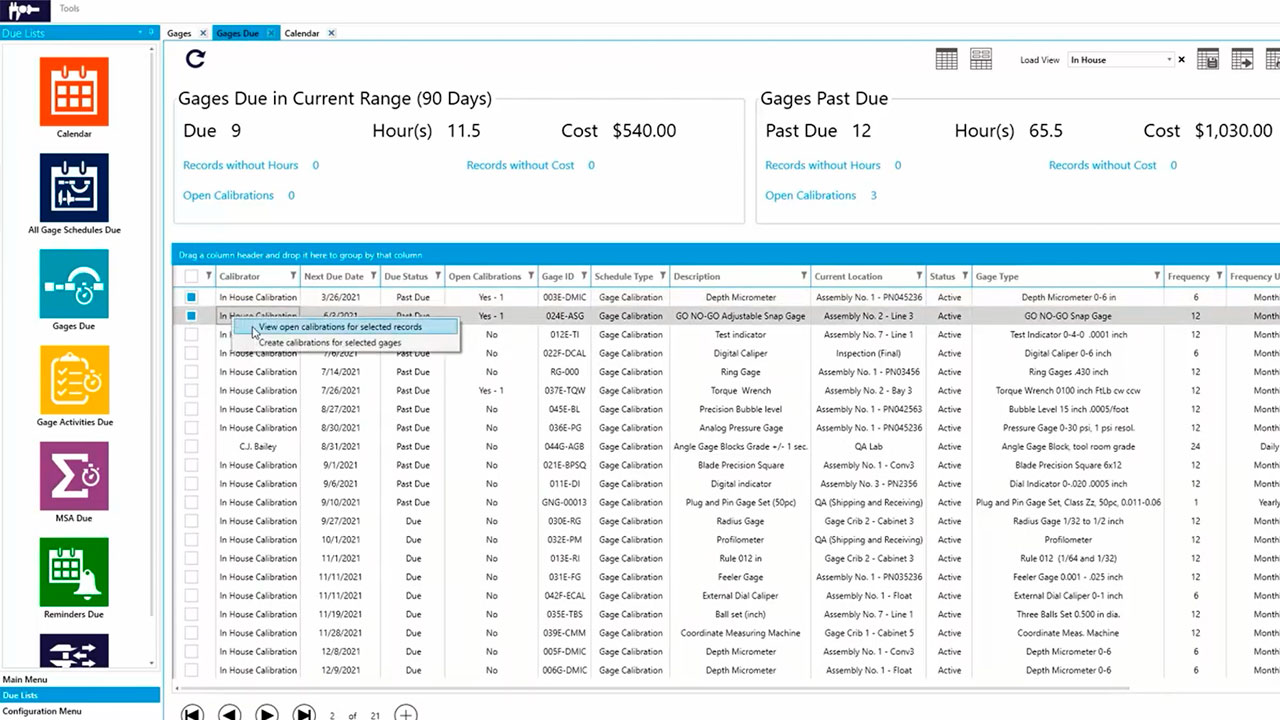Click the refresh icon above summary

click(x=196, y=59)
